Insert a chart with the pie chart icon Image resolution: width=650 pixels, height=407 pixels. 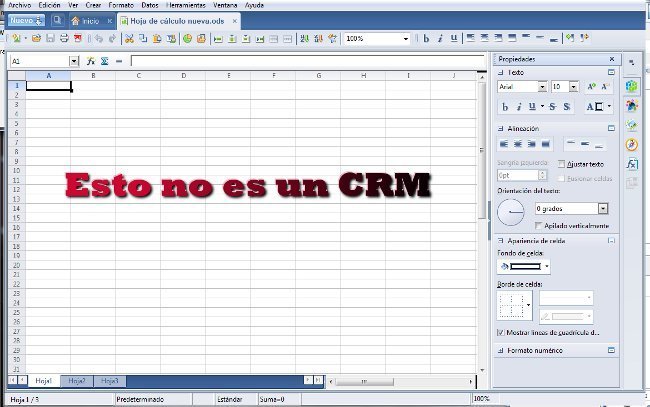[187, 39]
